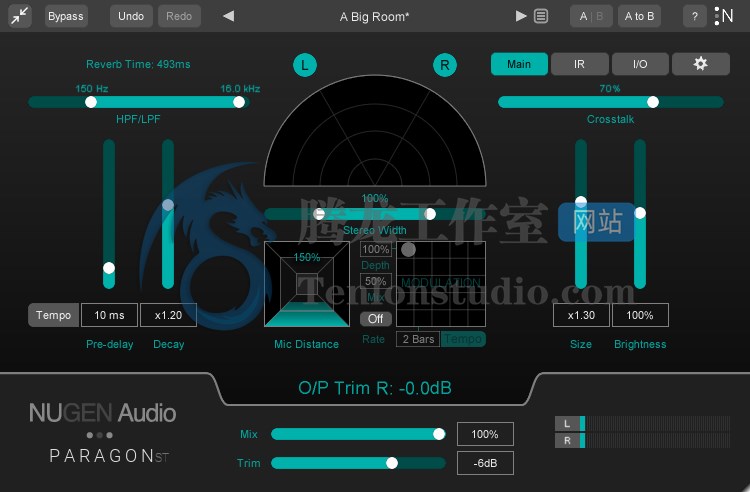This screenshot has width=750, height=492.
Task: Collapse the plugin window with arrows icon
Action: pyautogui.click(x=20, y=16)
